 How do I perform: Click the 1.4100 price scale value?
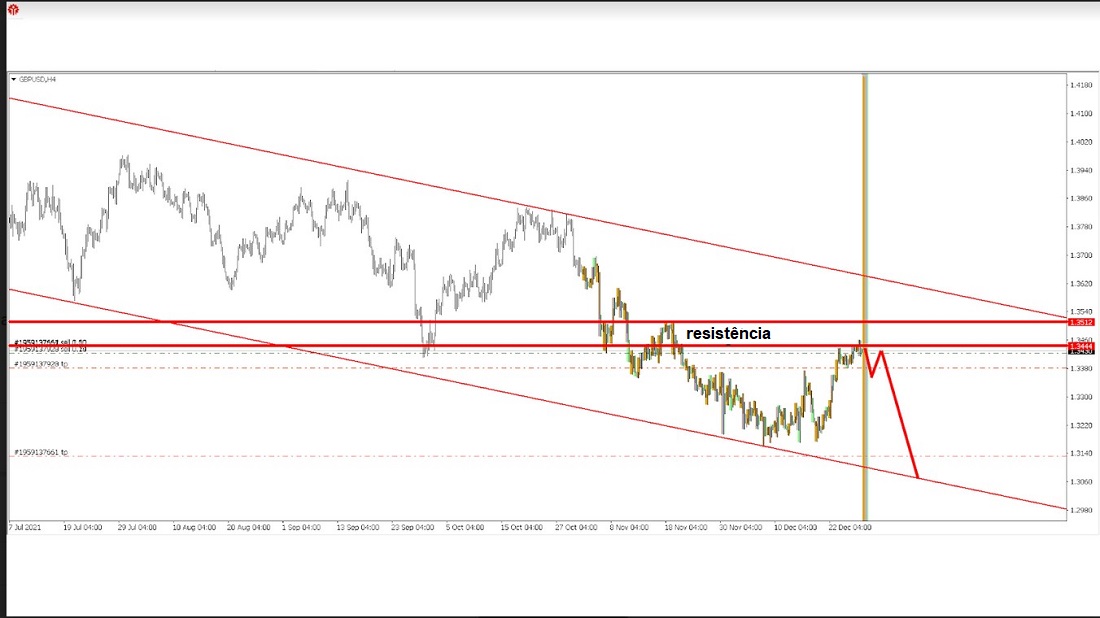pyautogui.click(x=1081, y=113)
